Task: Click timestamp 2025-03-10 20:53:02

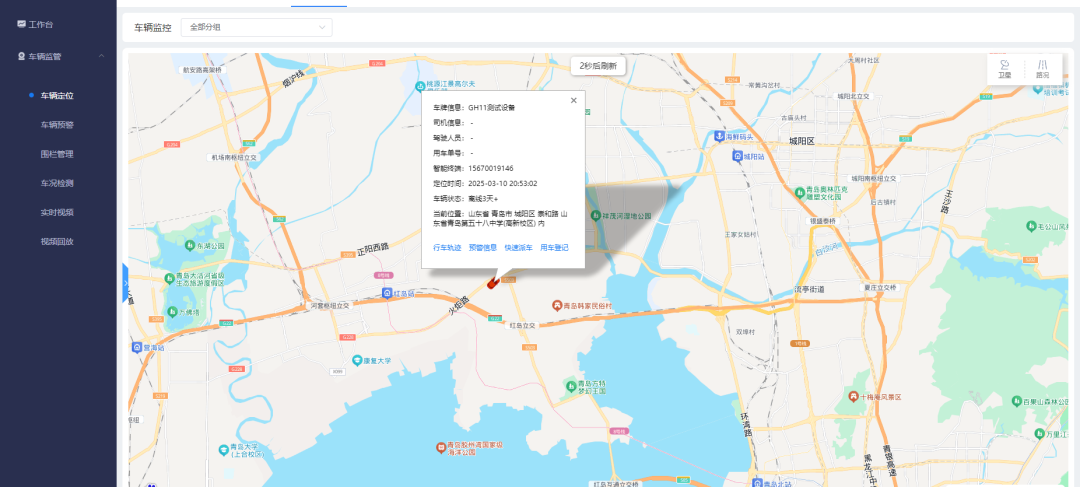Action: 503,183
